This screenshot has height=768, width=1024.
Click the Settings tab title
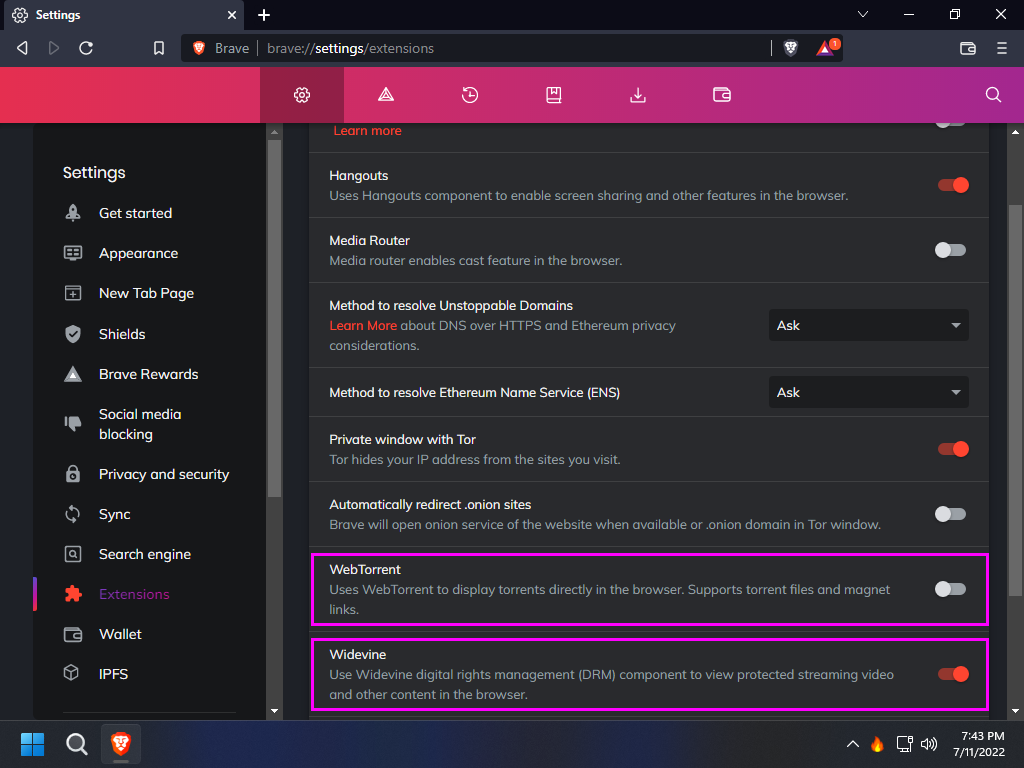click(x=58, y=15)
